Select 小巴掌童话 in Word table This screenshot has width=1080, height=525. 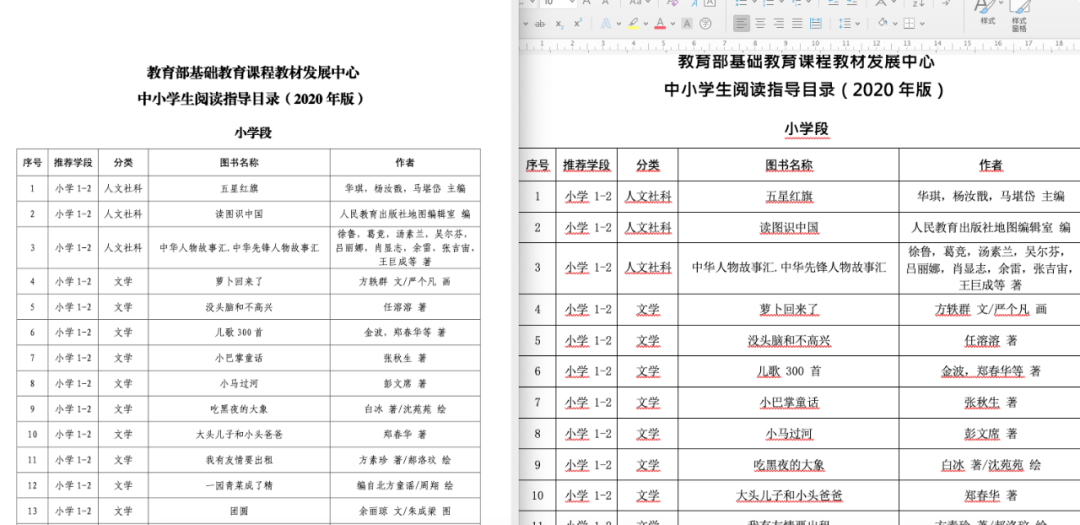click(789, 402)
